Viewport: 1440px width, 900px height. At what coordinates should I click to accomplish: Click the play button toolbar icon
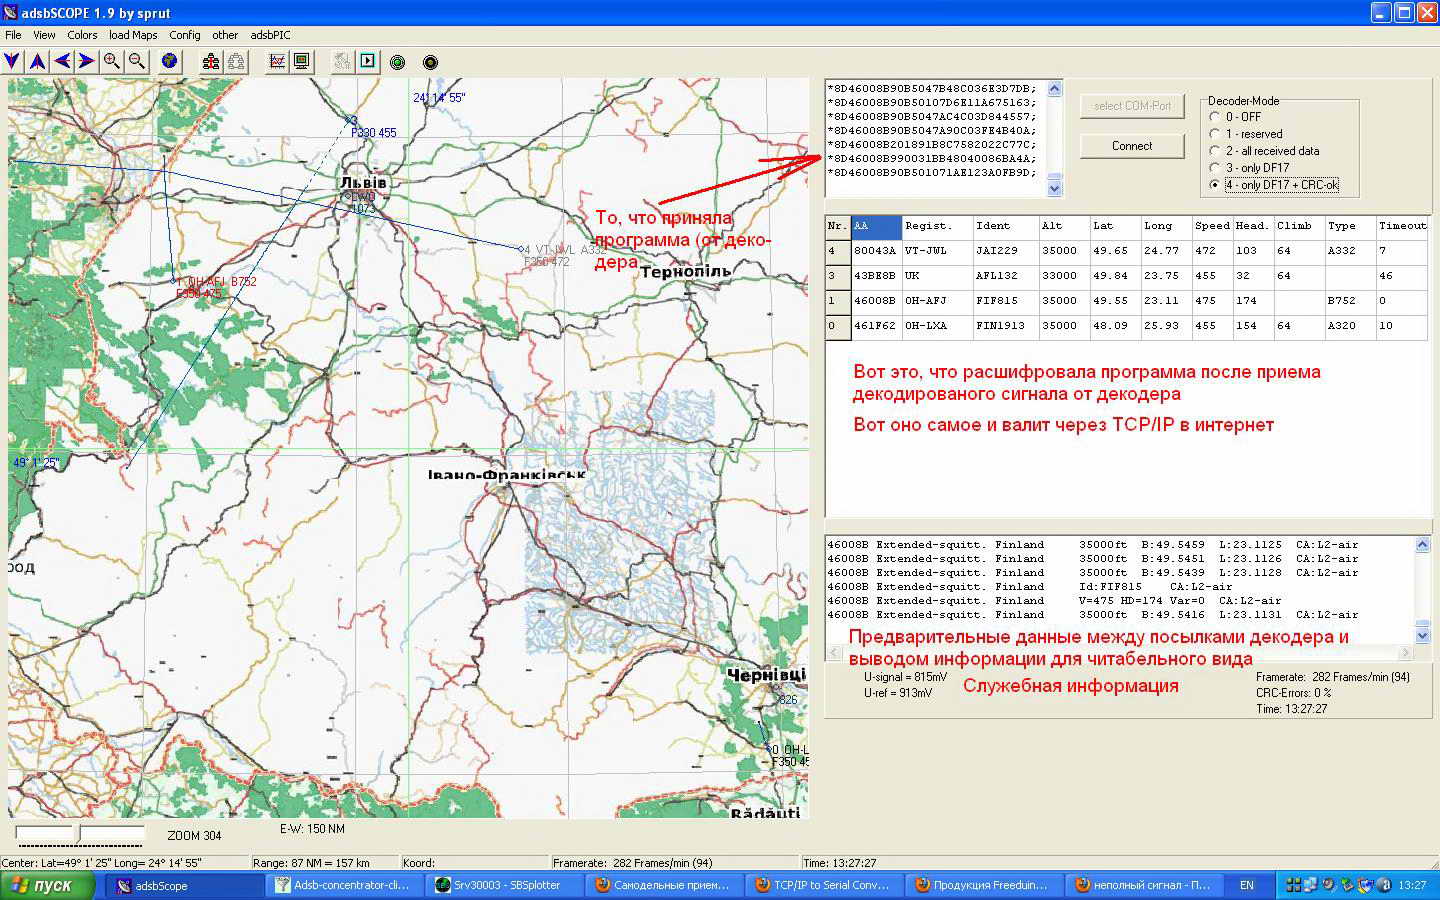pyautogui.click(x=368, y=61)
